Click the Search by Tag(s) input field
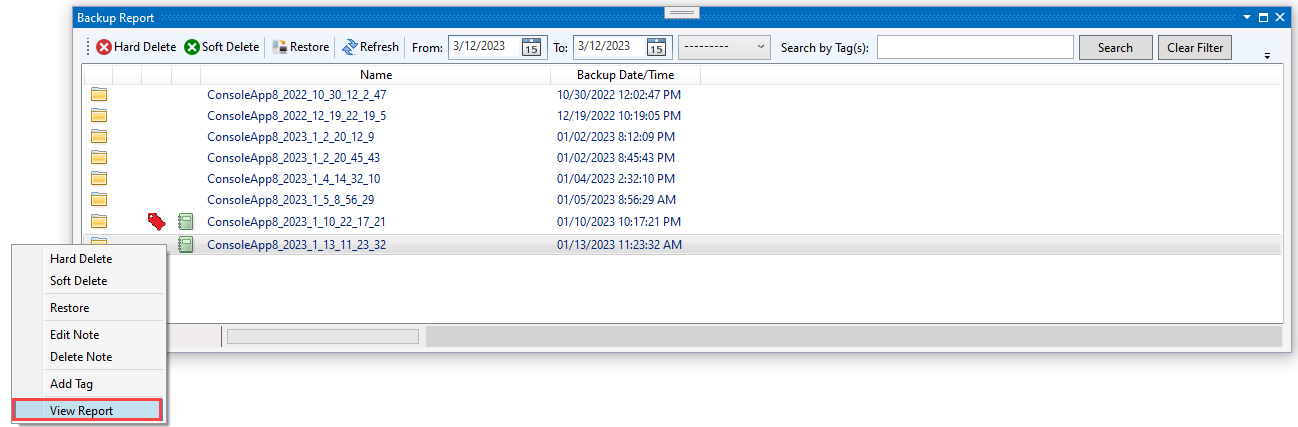1298x427 pixels. [974, 47]
